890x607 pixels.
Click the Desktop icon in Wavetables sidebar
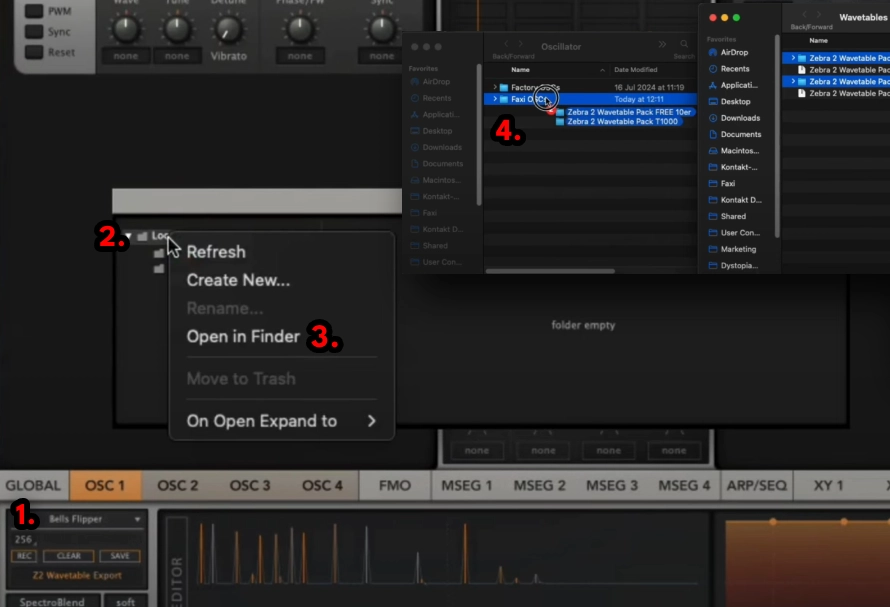point(712,102)
